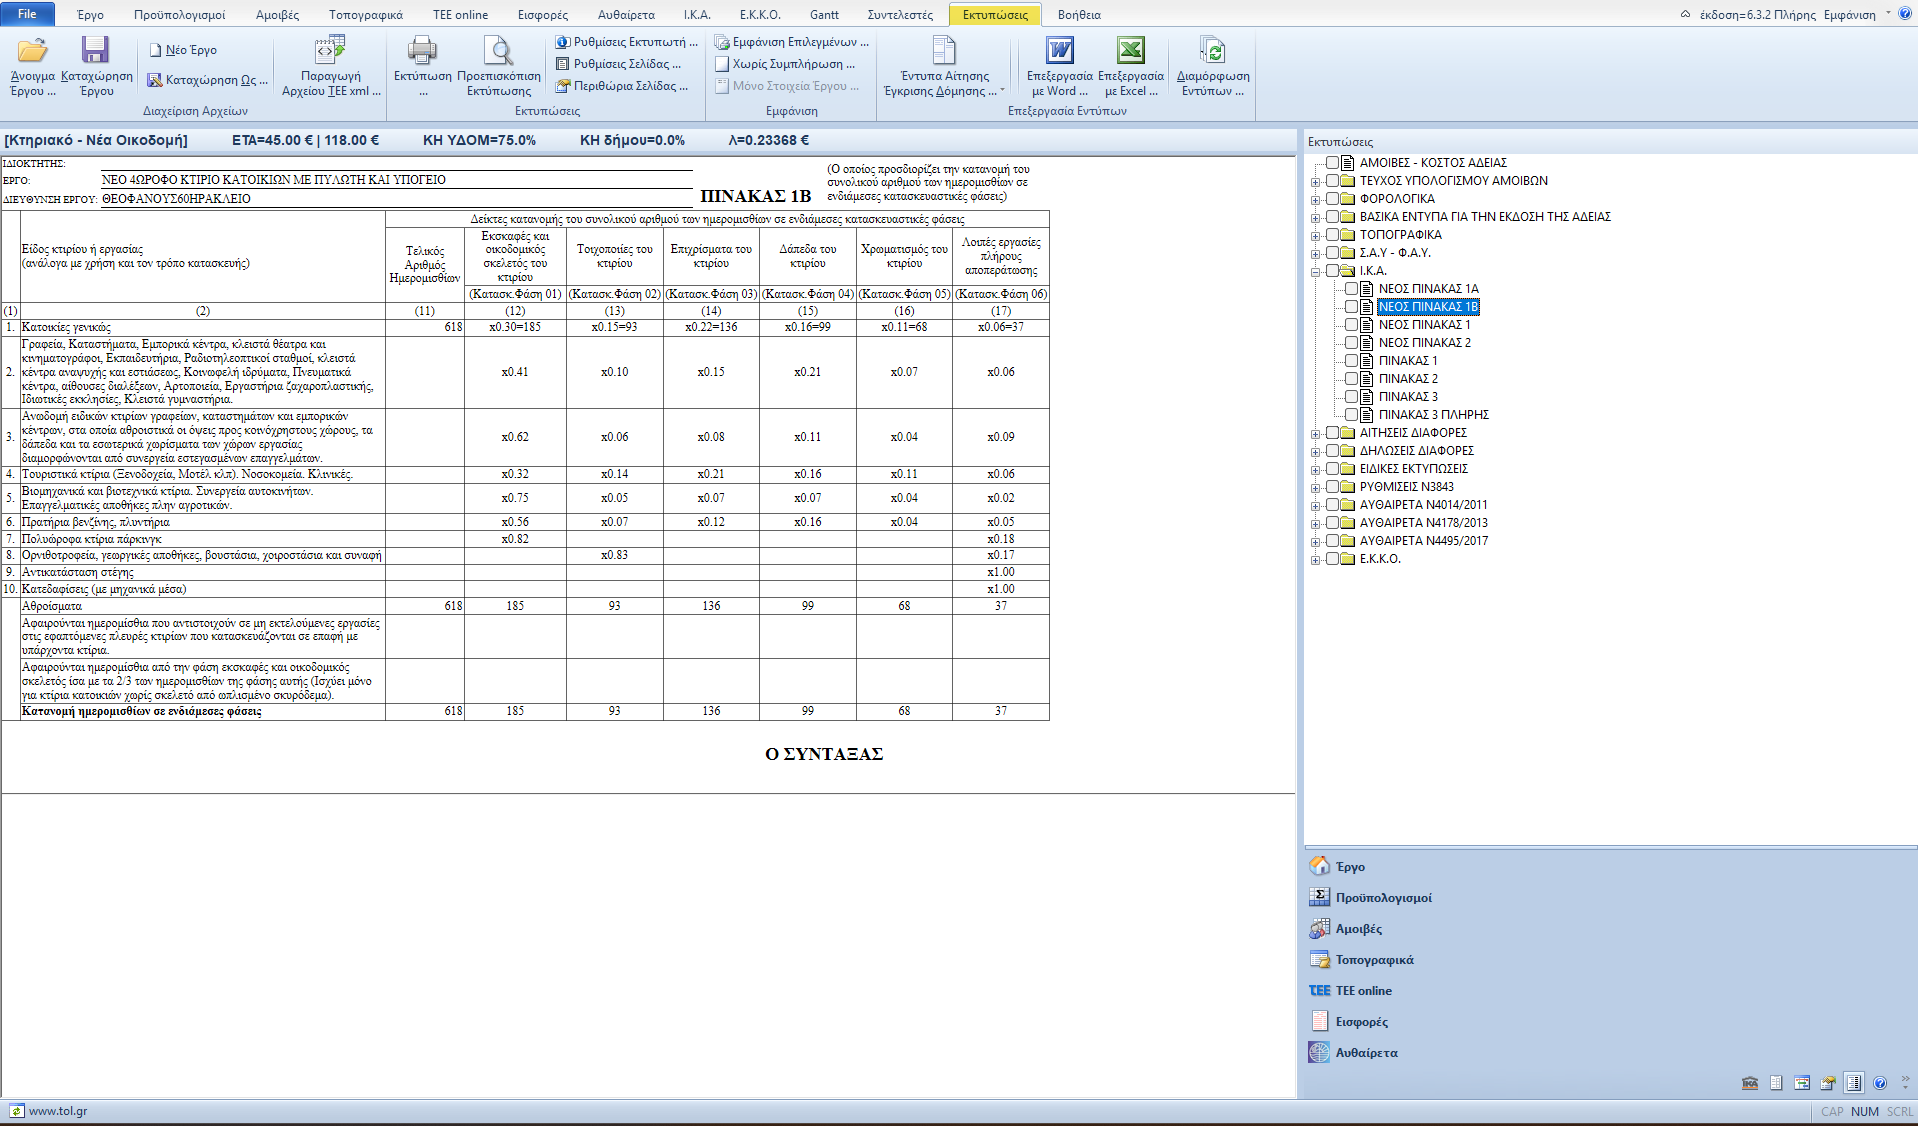The height and width of the screenshot is (1126, 1918).
Task: Expand the ΤΟΠΟΓΡΑΦΙΚΑ folder node
Action: coord(1316,236)
